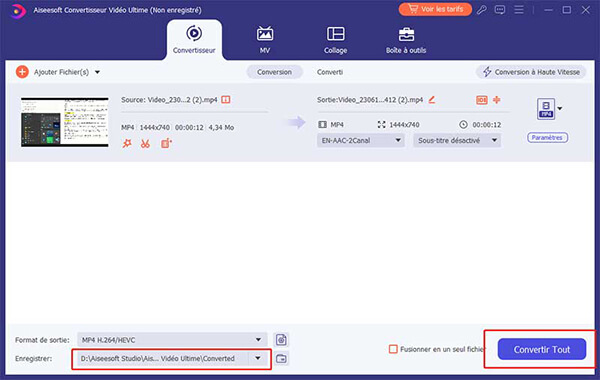
Task: Click the key registration icon
Action: [x=482, y=10]
